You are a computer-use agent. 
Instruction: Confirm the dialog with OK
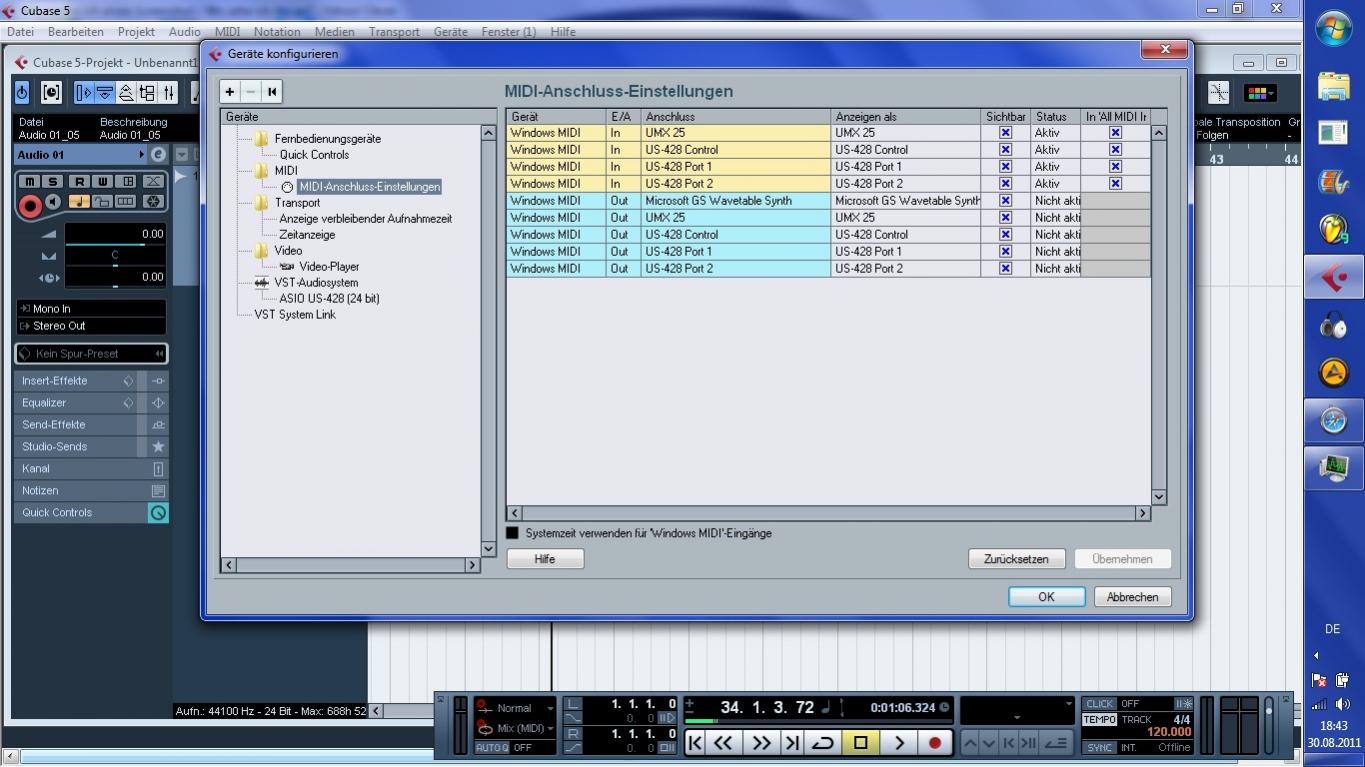(x=1046, y=597)
